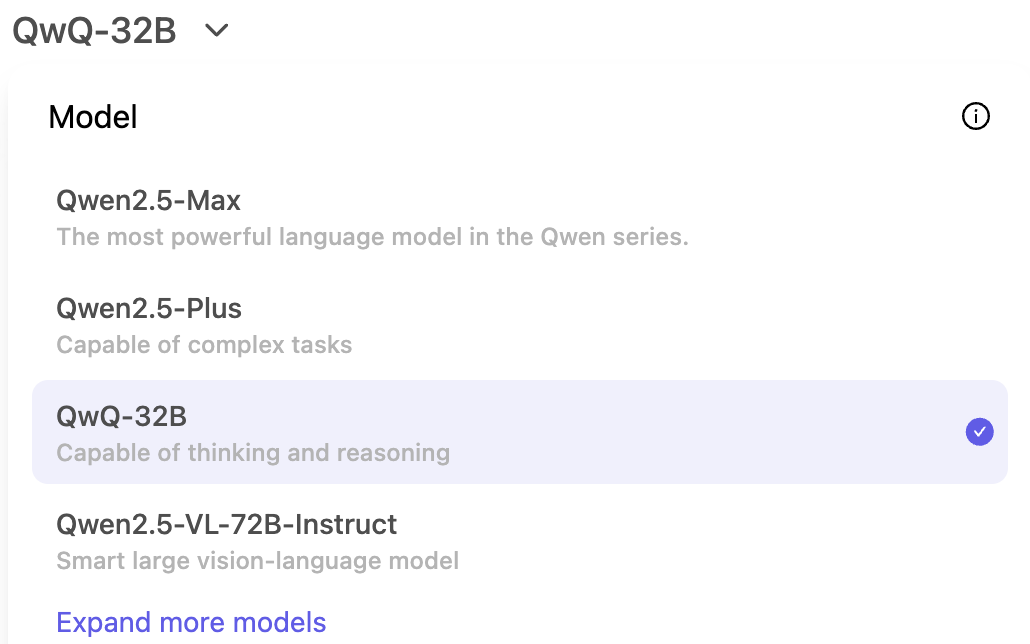The image size is (1030, 644).
Task: Collapse the model selector chevron arrow
Action: coord(217,30)
